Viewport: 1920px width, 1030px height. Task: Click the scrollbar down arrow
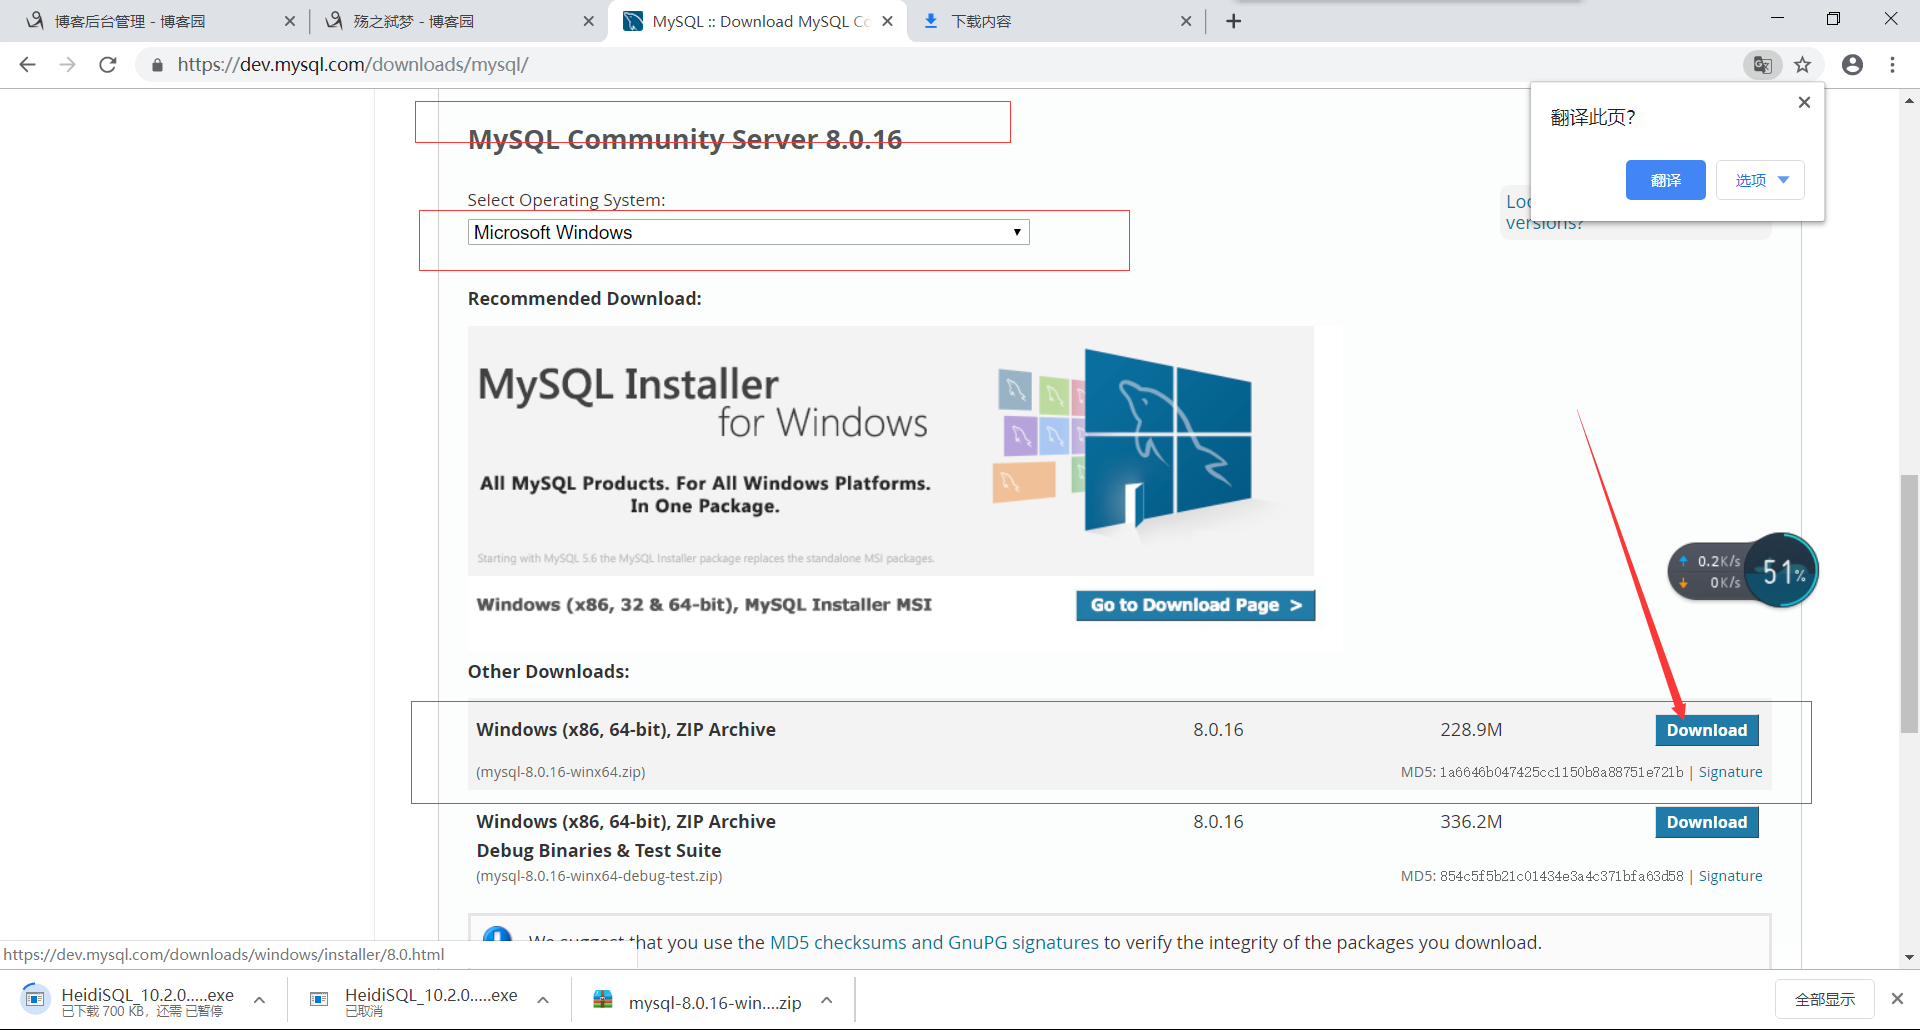[x=1909, y=958]
